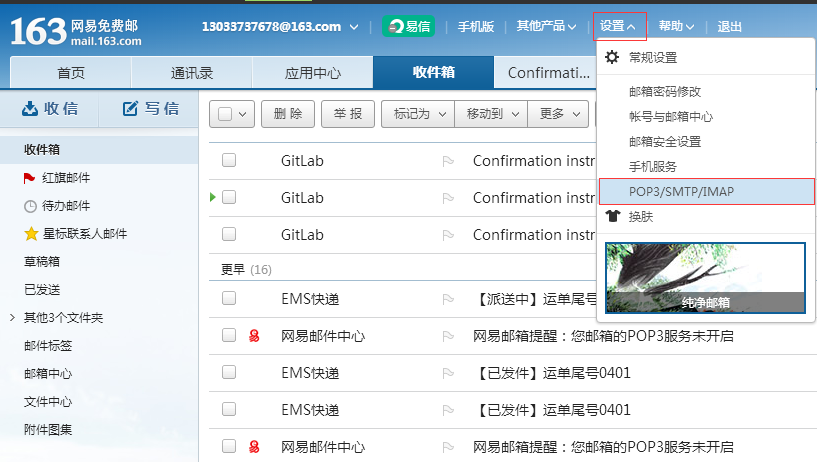
Task: Check the last 网易邮件中心 email checkbox
Action: tap(229, 446)
